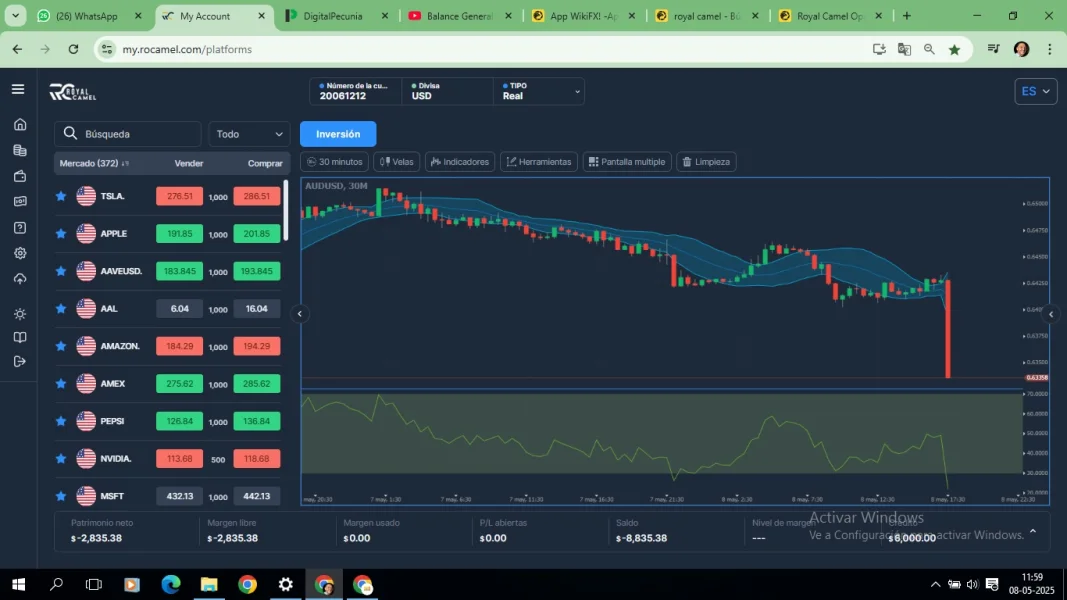Click the cloud upload sidebar icon
The image size is (1067, 600).
pyautogui.click(x=20, y=279)
